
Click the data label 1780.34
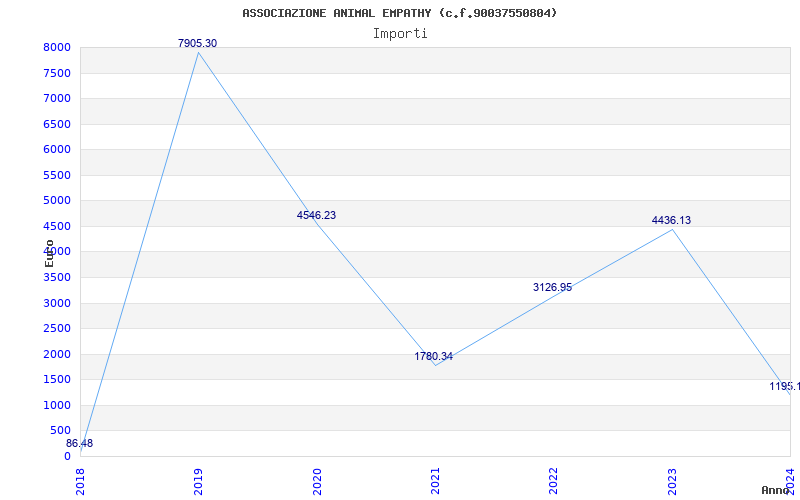434,356
